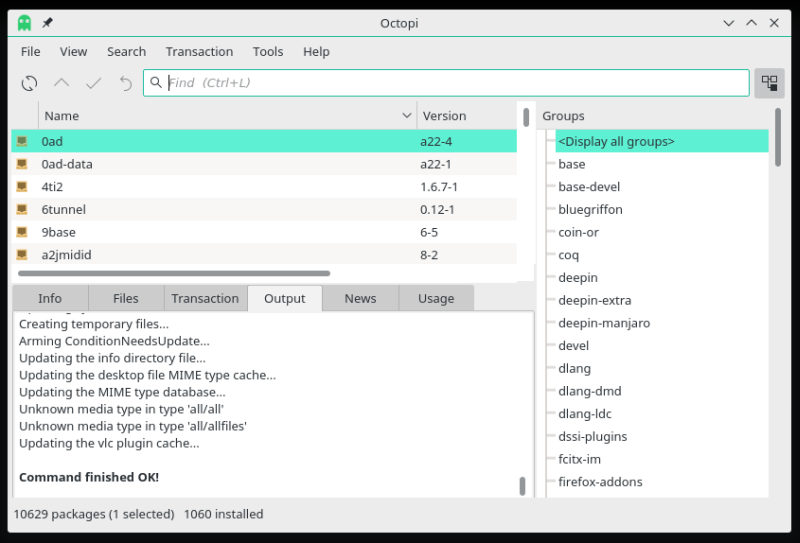Switch to the News tab
This screenshot has height=543, width=800.
coord(360,299)
